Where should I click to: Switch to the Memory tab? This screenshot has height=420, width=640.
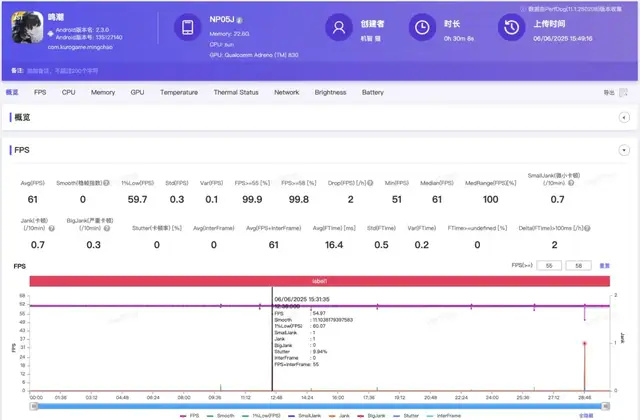click(x=103, y=92)
